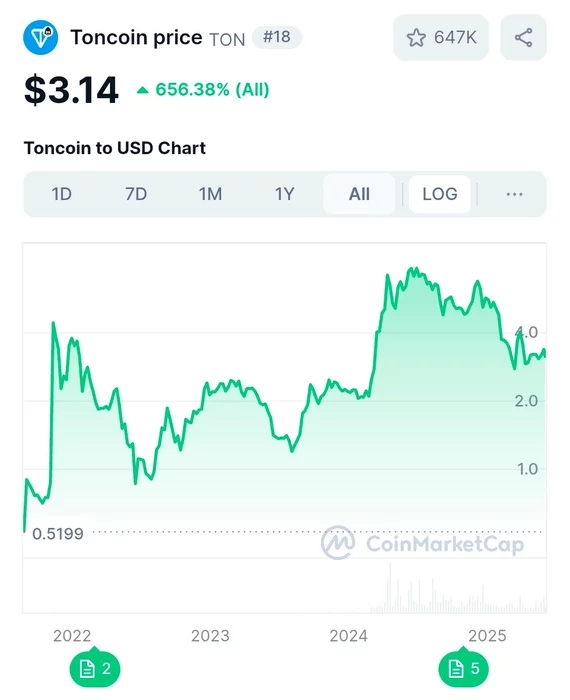
Task: Switch chart to 1Y range
Action: (x=284, y=194)
